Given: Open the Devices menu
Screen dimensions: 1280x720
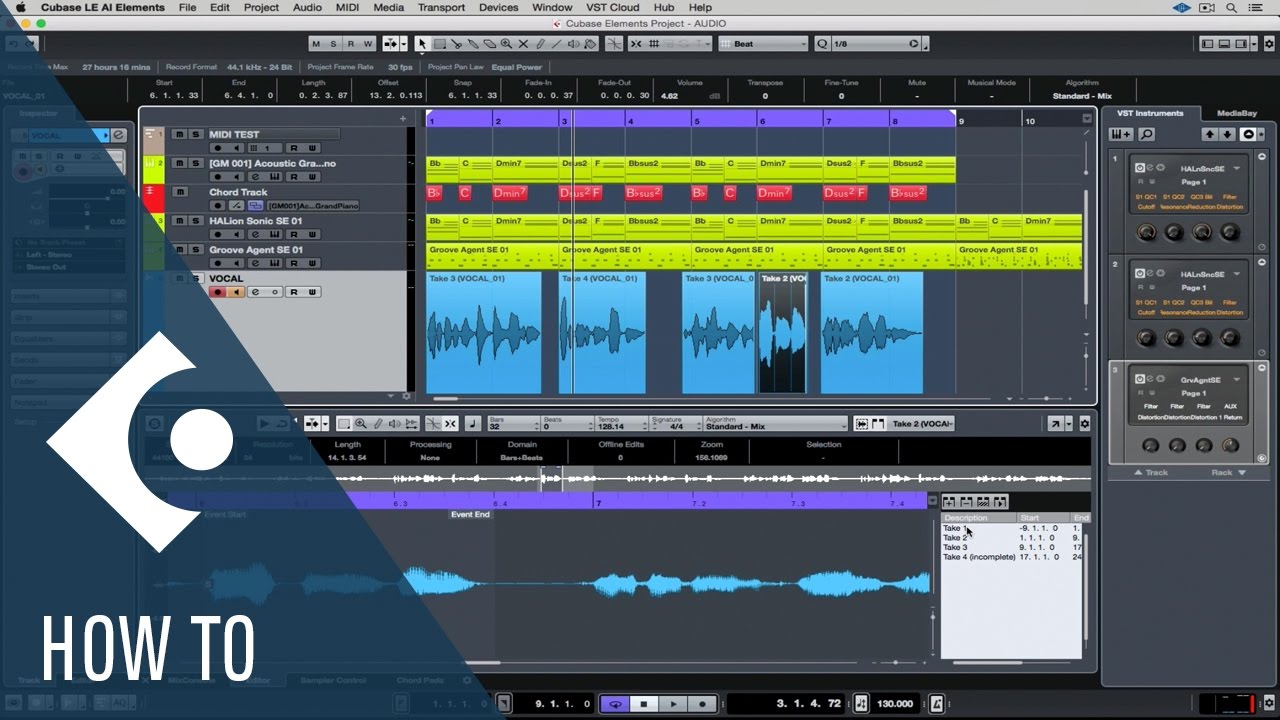Looking at the screenshot, I should 498,7.
